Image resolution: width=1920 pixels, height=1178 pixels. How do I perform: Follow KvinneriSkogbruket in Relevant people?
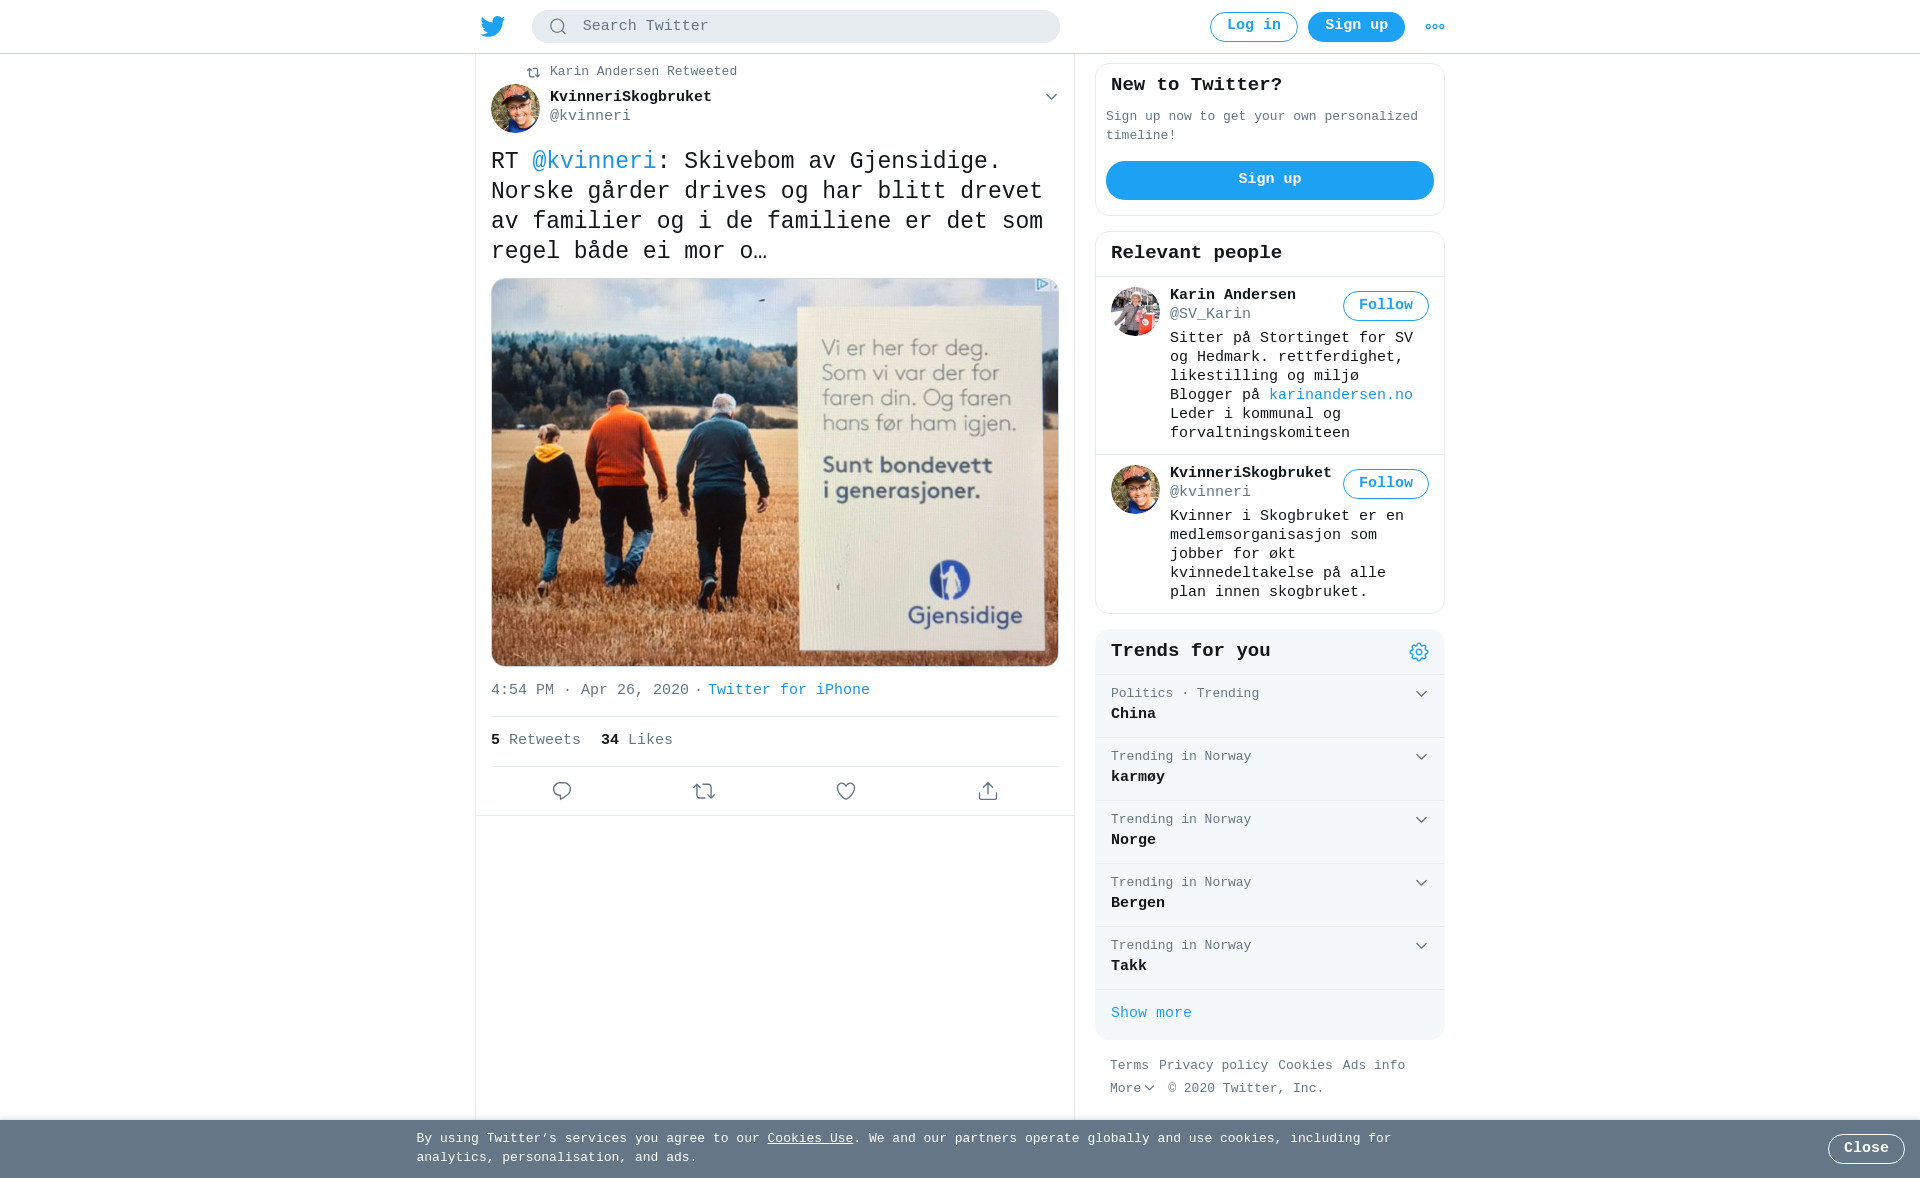(1386, 484)
